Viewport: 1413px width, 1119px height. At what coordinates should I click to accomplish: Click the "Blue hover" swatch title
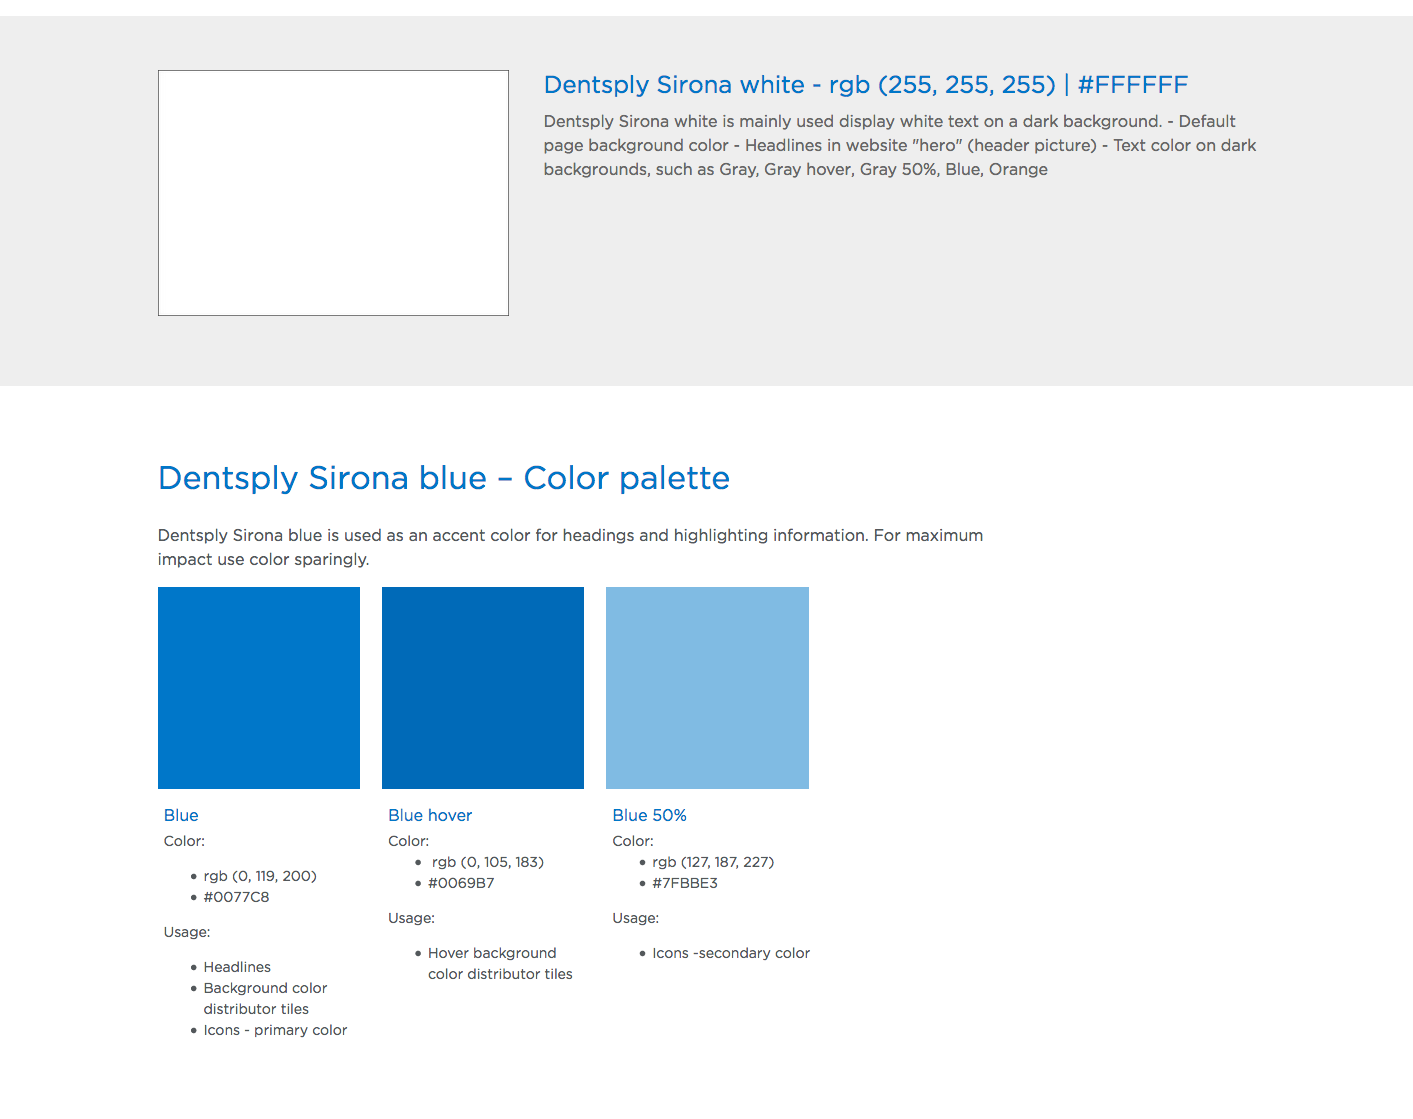430,815
